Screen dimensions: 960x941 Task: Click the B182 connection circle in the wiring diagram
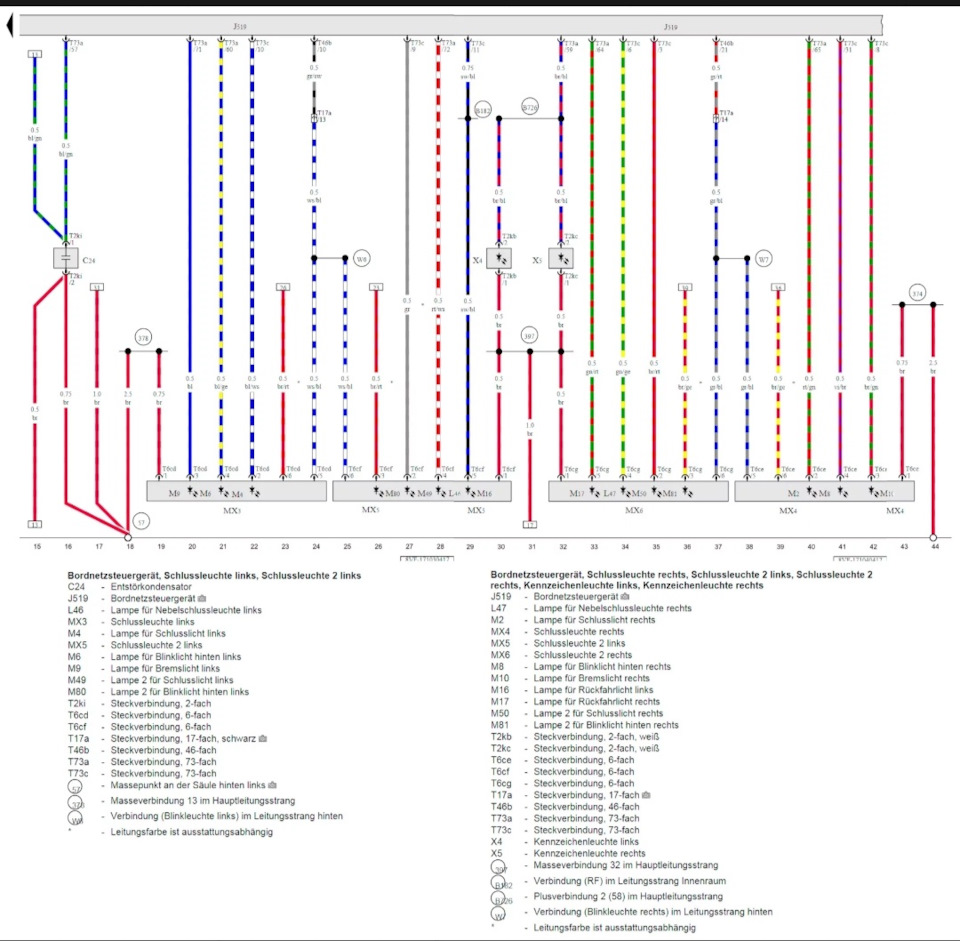click(483, 111)
